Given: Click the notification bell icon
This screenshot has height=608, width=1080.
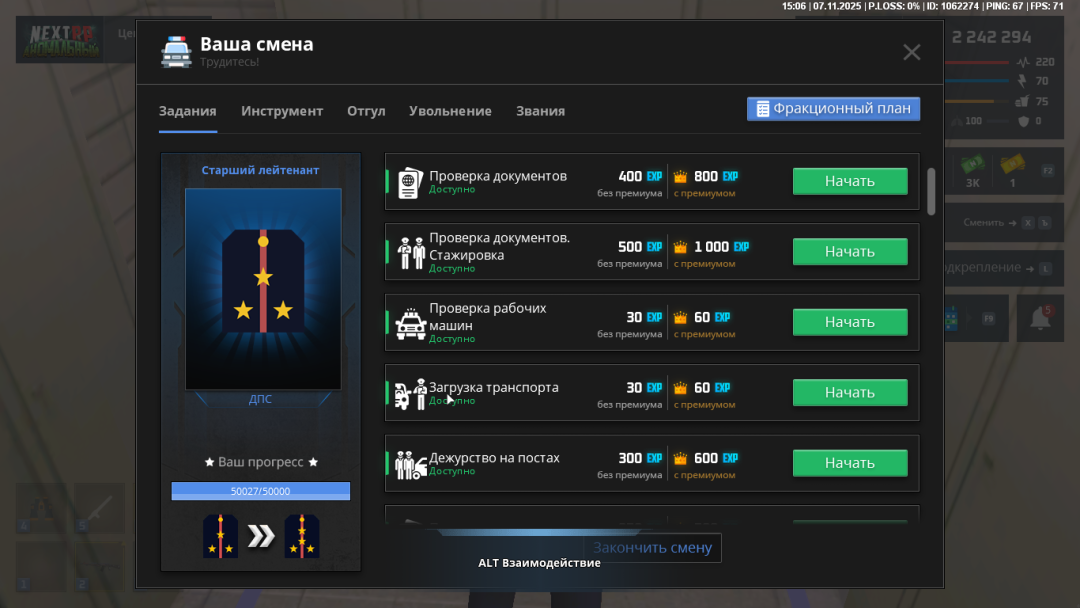Looking at the screenshot, I should point(1040,318).
